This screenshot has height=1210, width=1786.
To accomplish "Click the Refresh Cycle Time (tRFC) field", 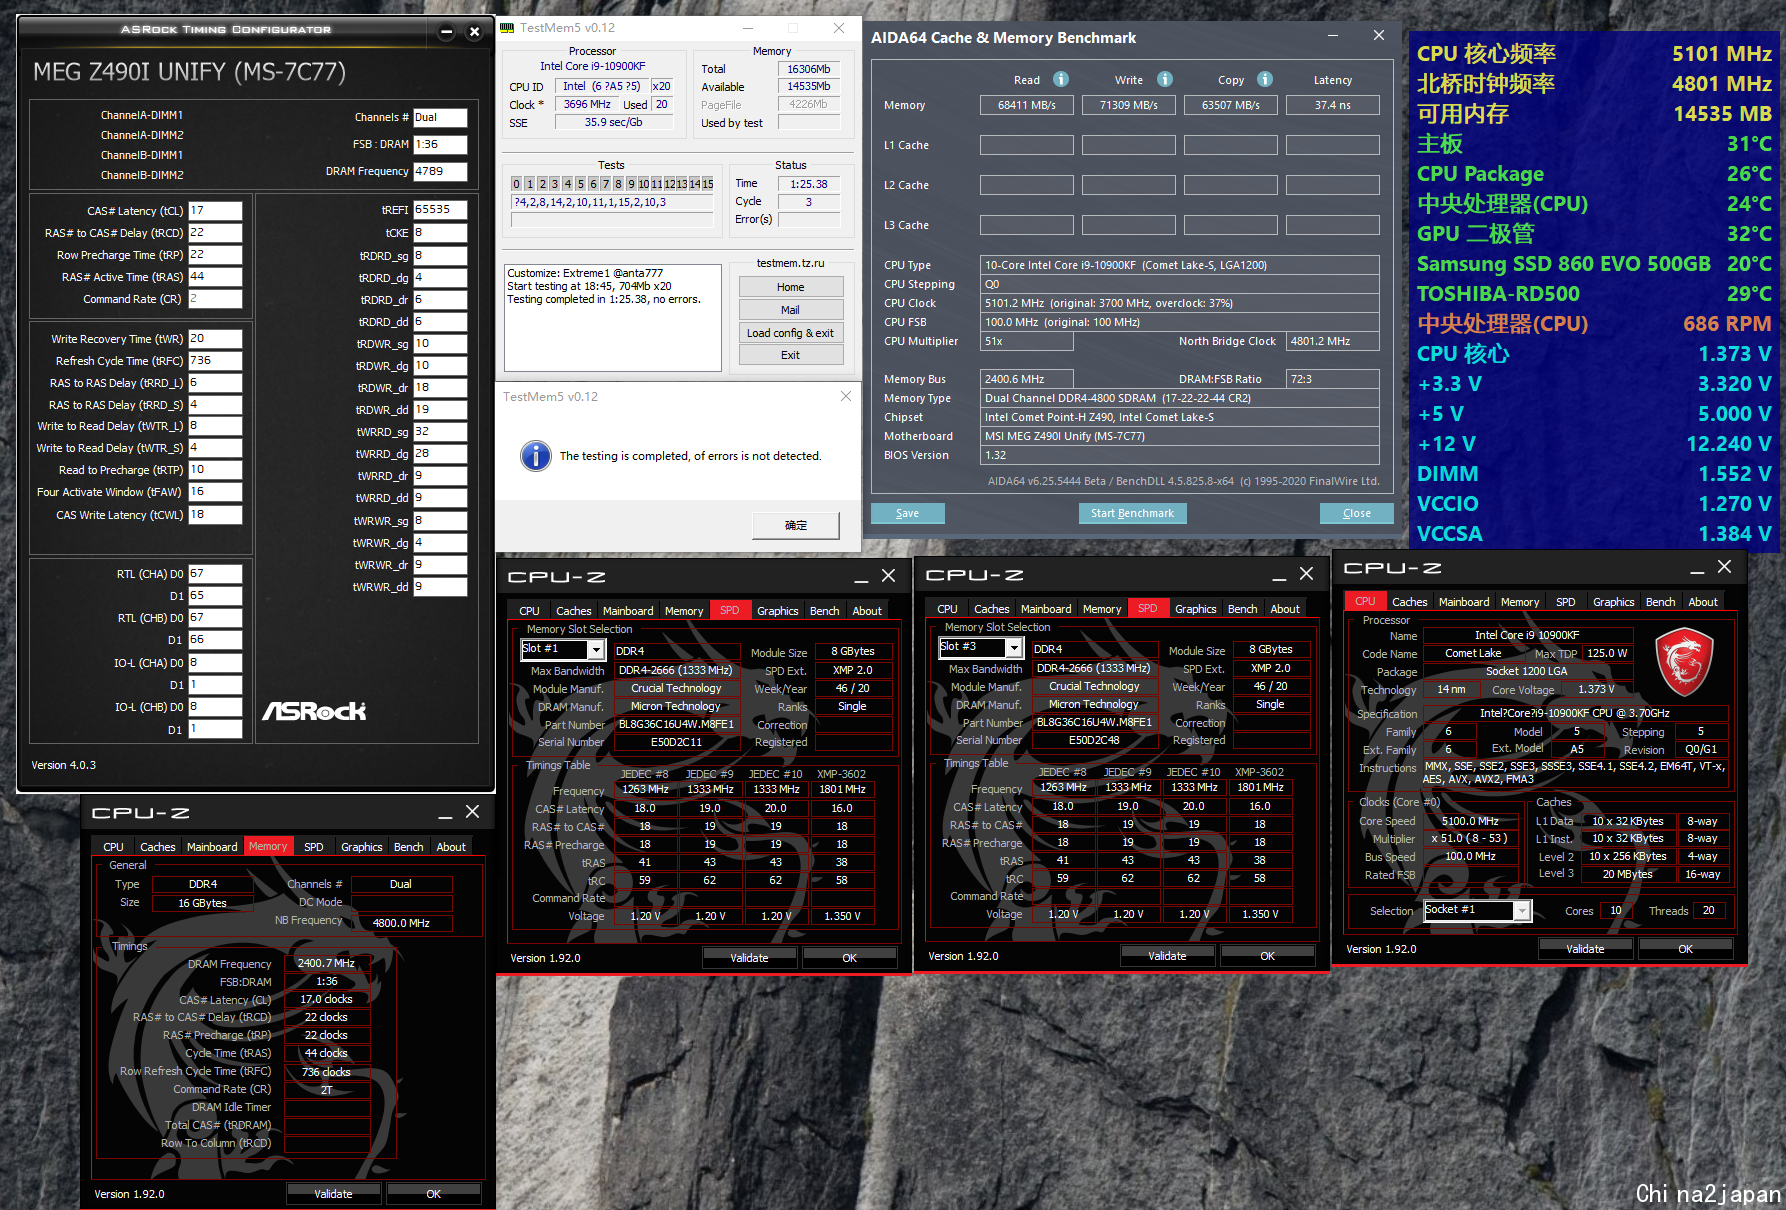I will (215, 361).
